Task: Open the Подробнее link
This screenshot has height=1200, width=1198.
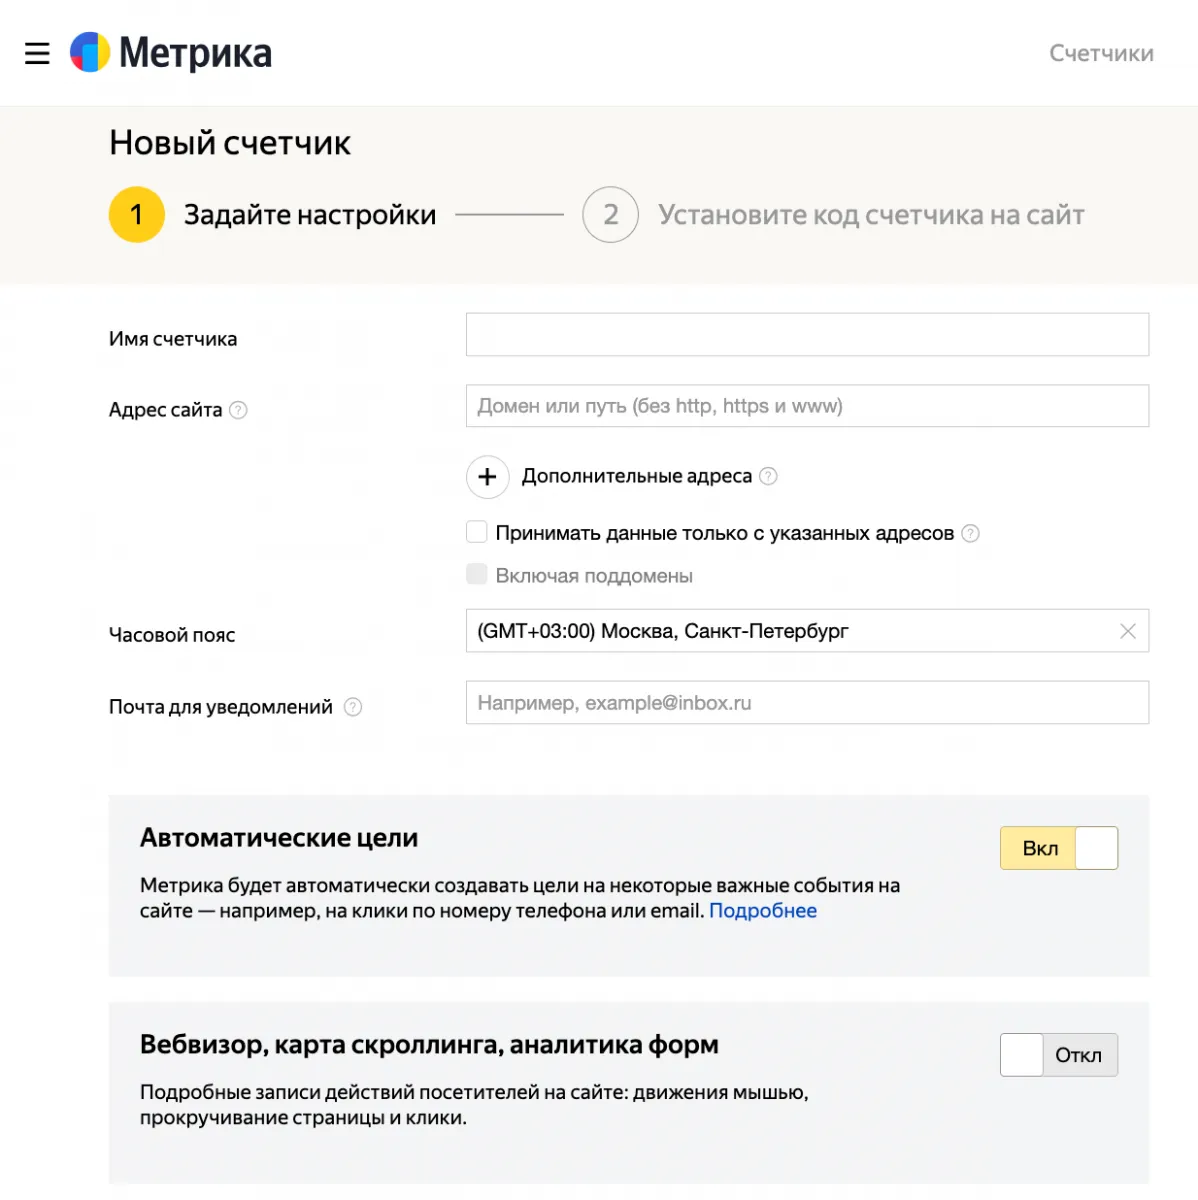Action: (763, 911)
